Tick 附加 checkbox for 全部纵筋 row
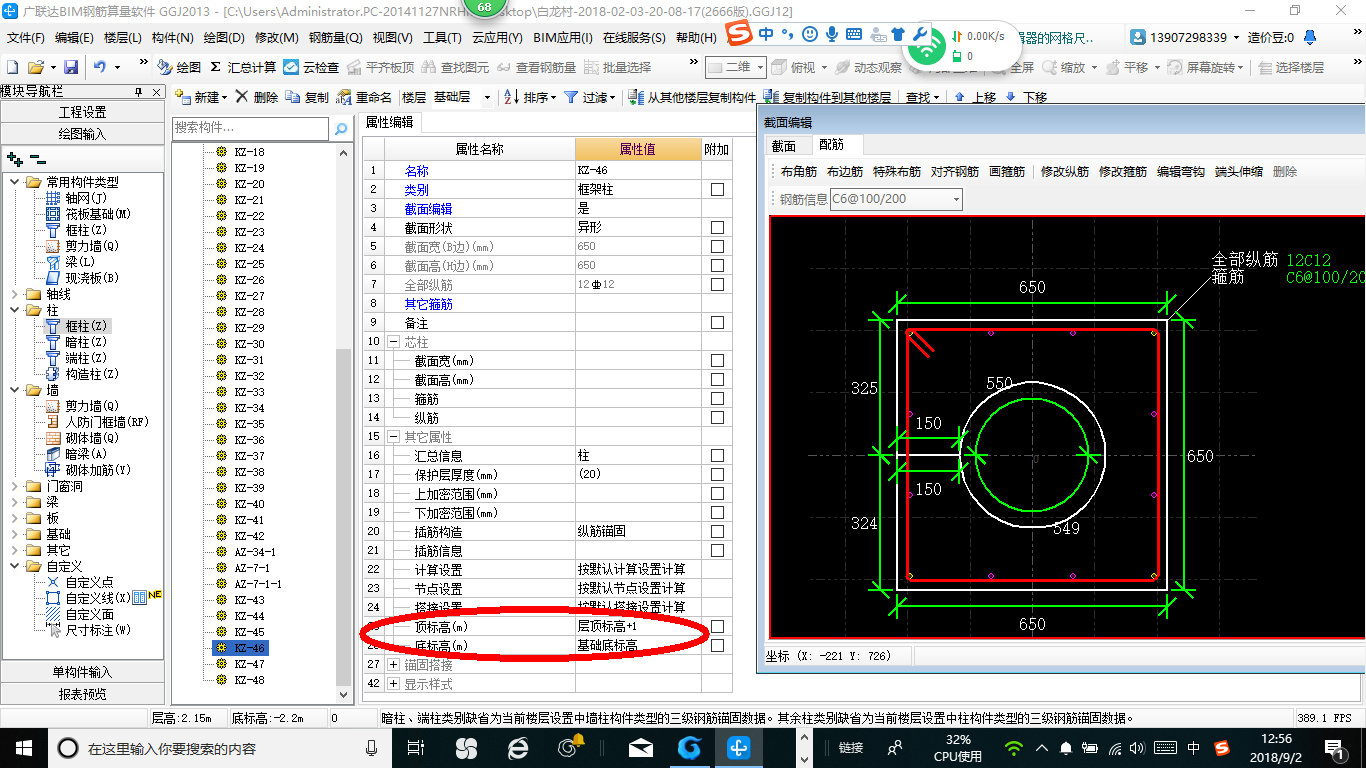 717,284
